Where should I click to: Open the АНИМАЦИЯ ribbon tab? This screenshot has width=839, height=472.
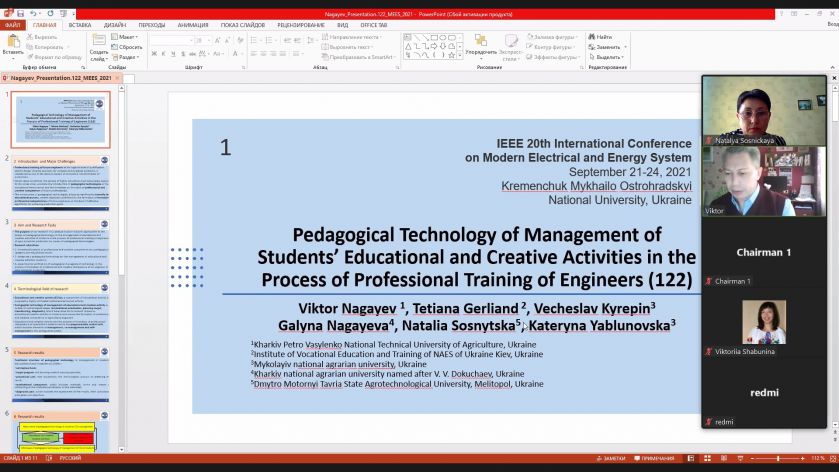[x=193, y=25]
